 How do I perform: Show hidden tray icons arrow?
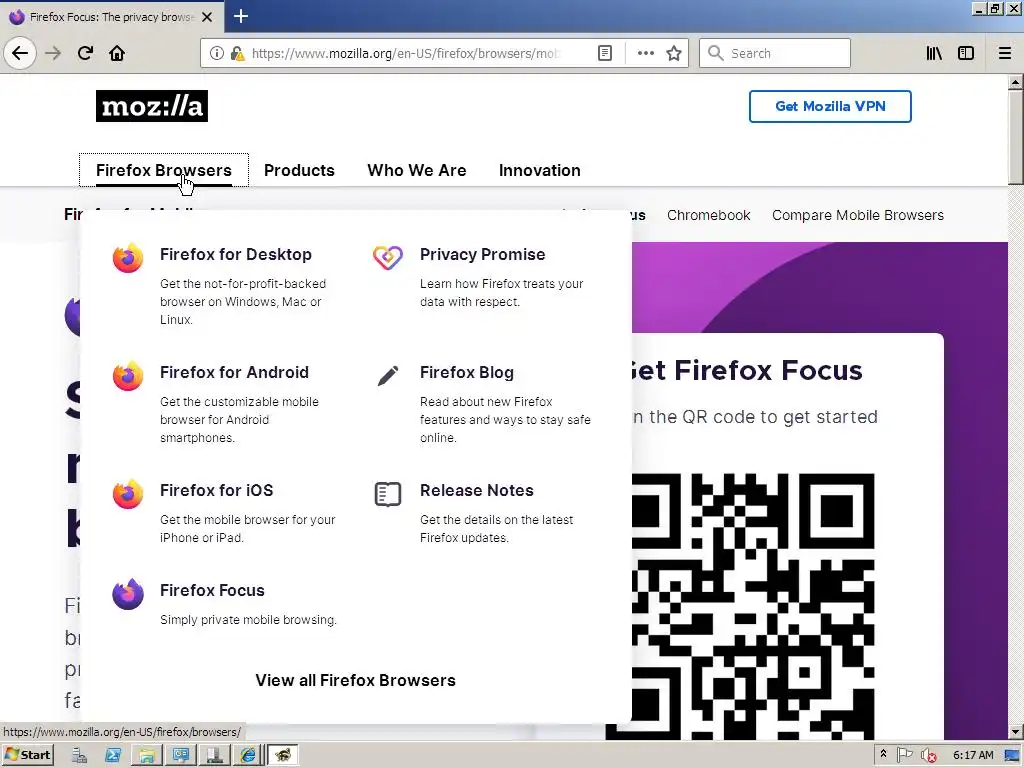(x=883, y=754)
